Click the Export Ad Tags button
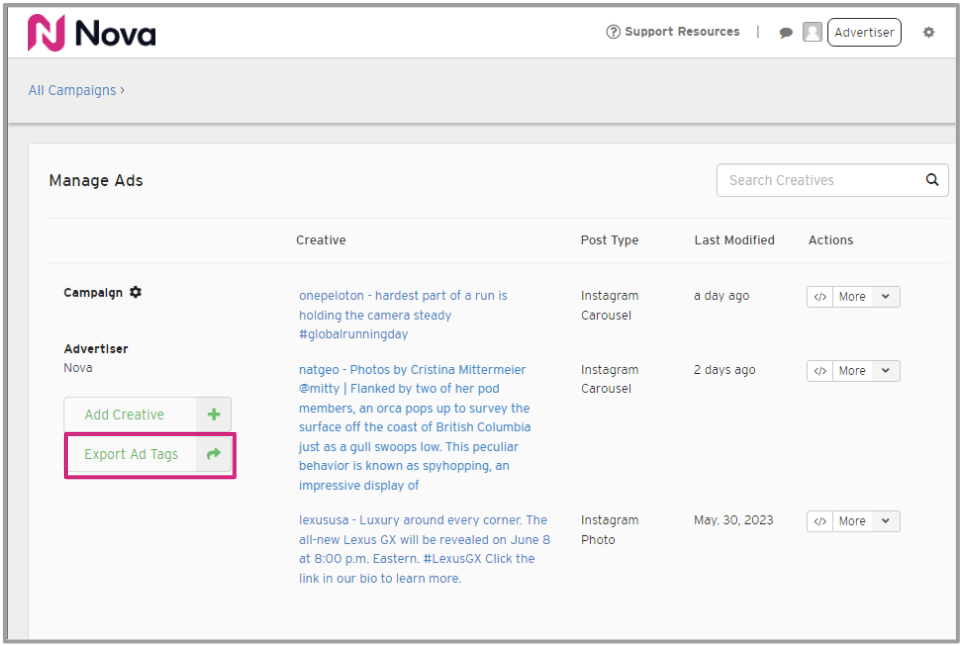Image resolution: width=962 pixels, height=646 pixels. click(131, 454)
